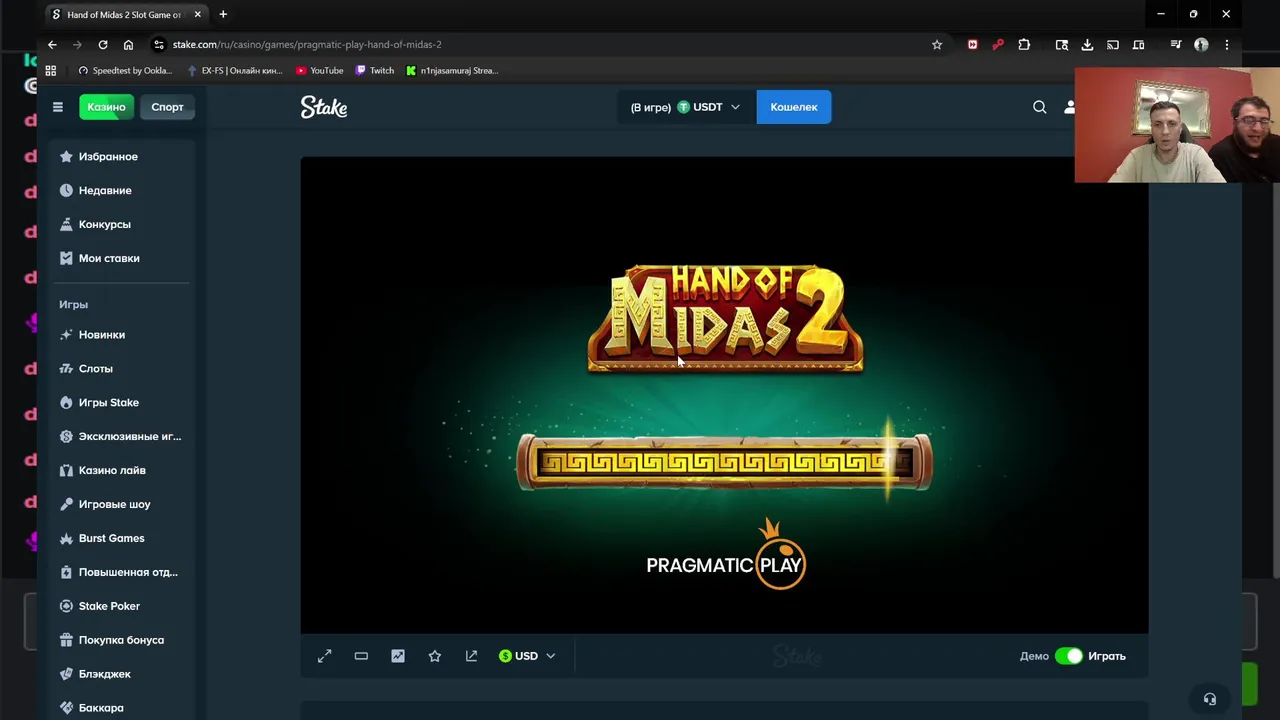1280x720 pixels.
Task: Open the site search magnifier
Action: [1040, 107]
